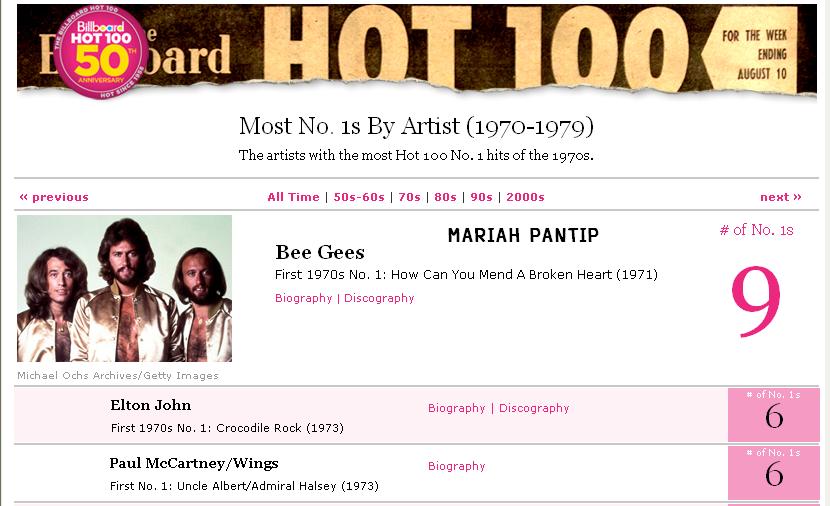Go to the previous page link

pos(54,197)
